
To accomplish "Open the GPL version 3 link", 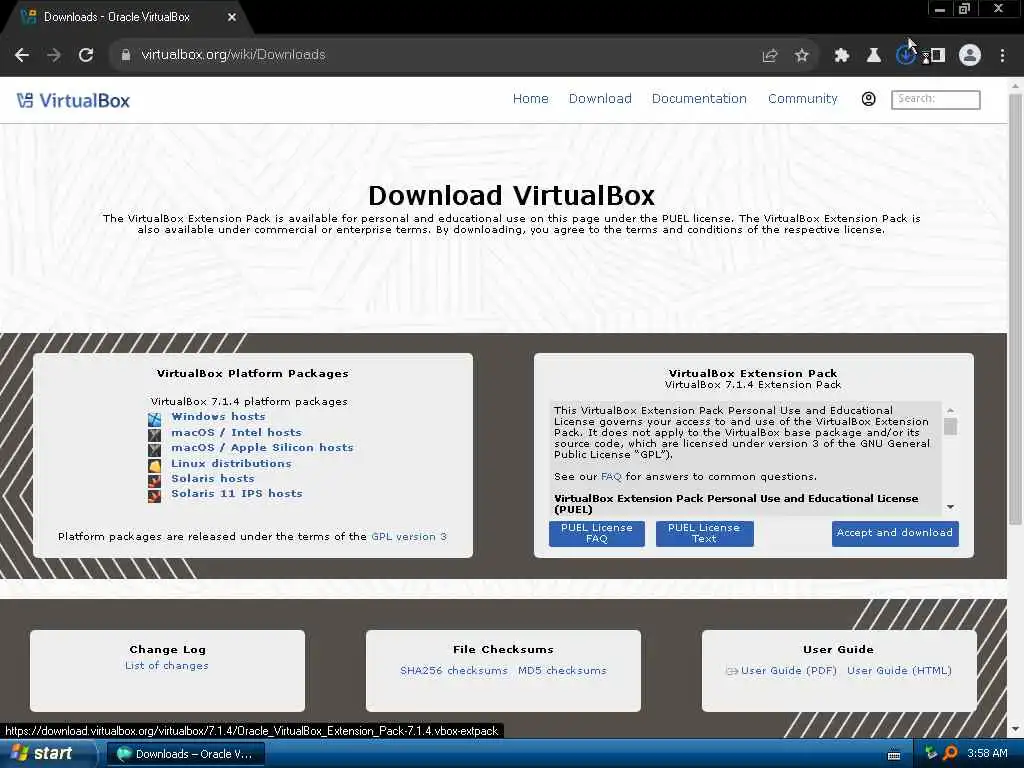I will 409,536.
